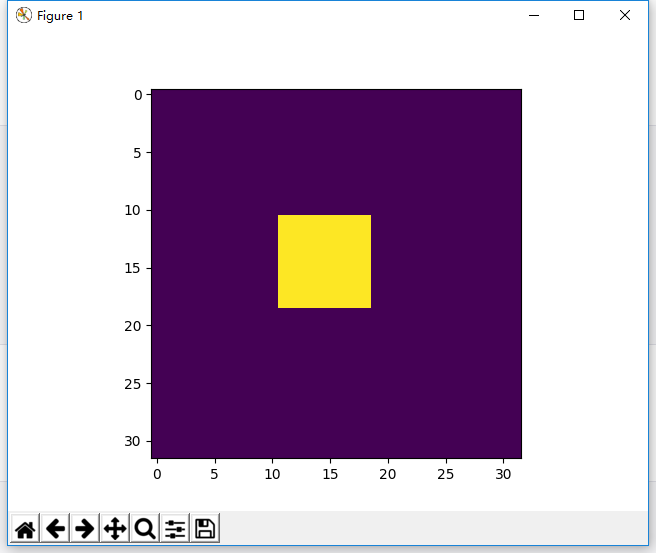
Task: Click y-axis tick label 30
Action: point(132,441)
